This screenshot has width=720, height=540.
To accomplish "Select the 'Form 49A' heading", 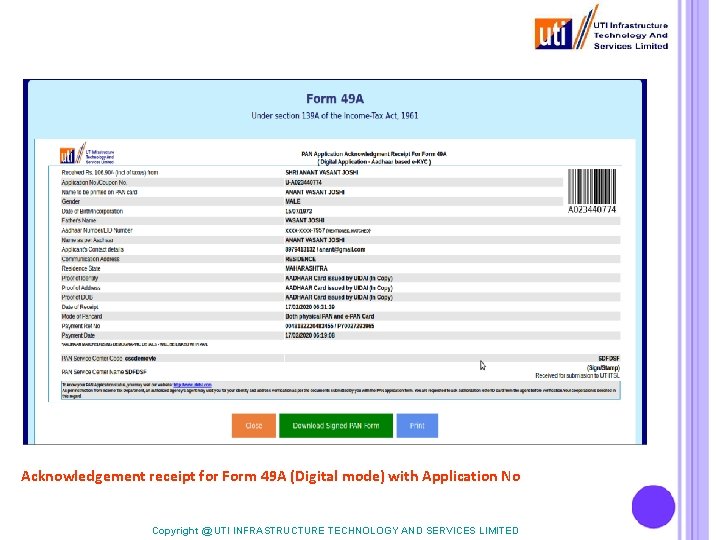I will click(x=335, y=99).
